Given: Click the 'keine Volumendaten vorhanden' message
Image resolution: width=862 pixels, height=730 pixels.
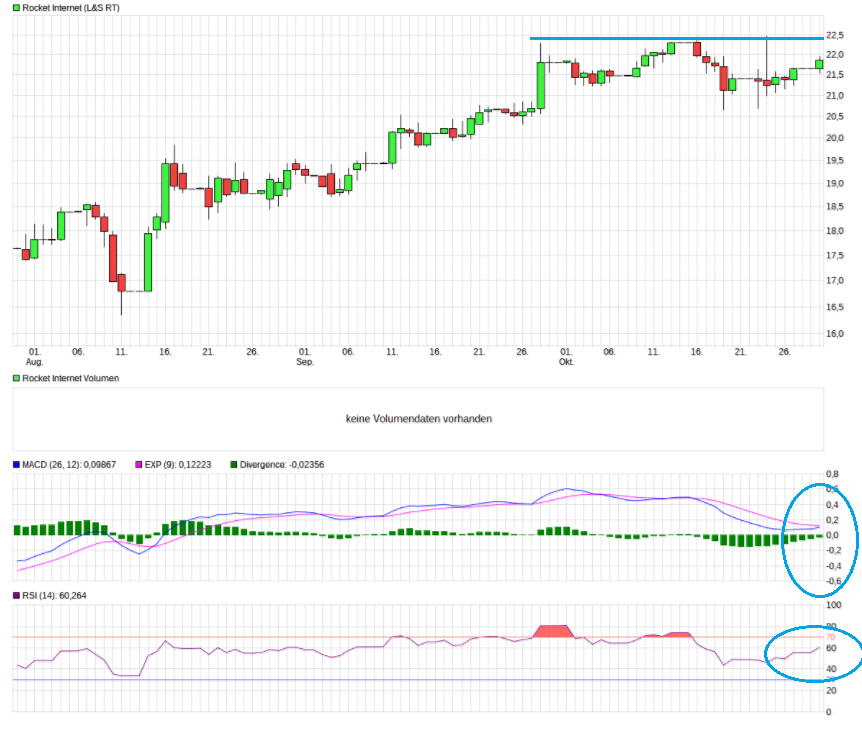Looking at the screenshot, I should pos(418,419).
